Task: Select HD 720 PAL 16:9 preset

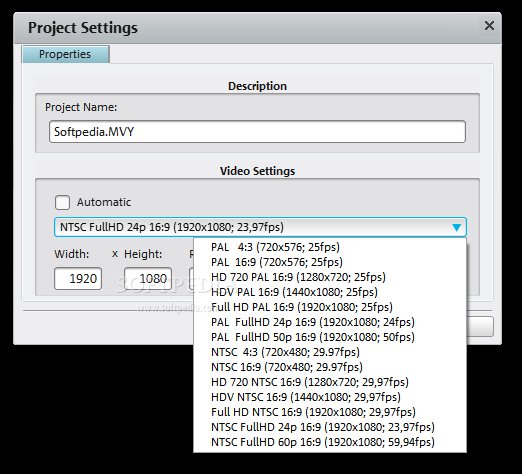Action: [x=330, y=277]
